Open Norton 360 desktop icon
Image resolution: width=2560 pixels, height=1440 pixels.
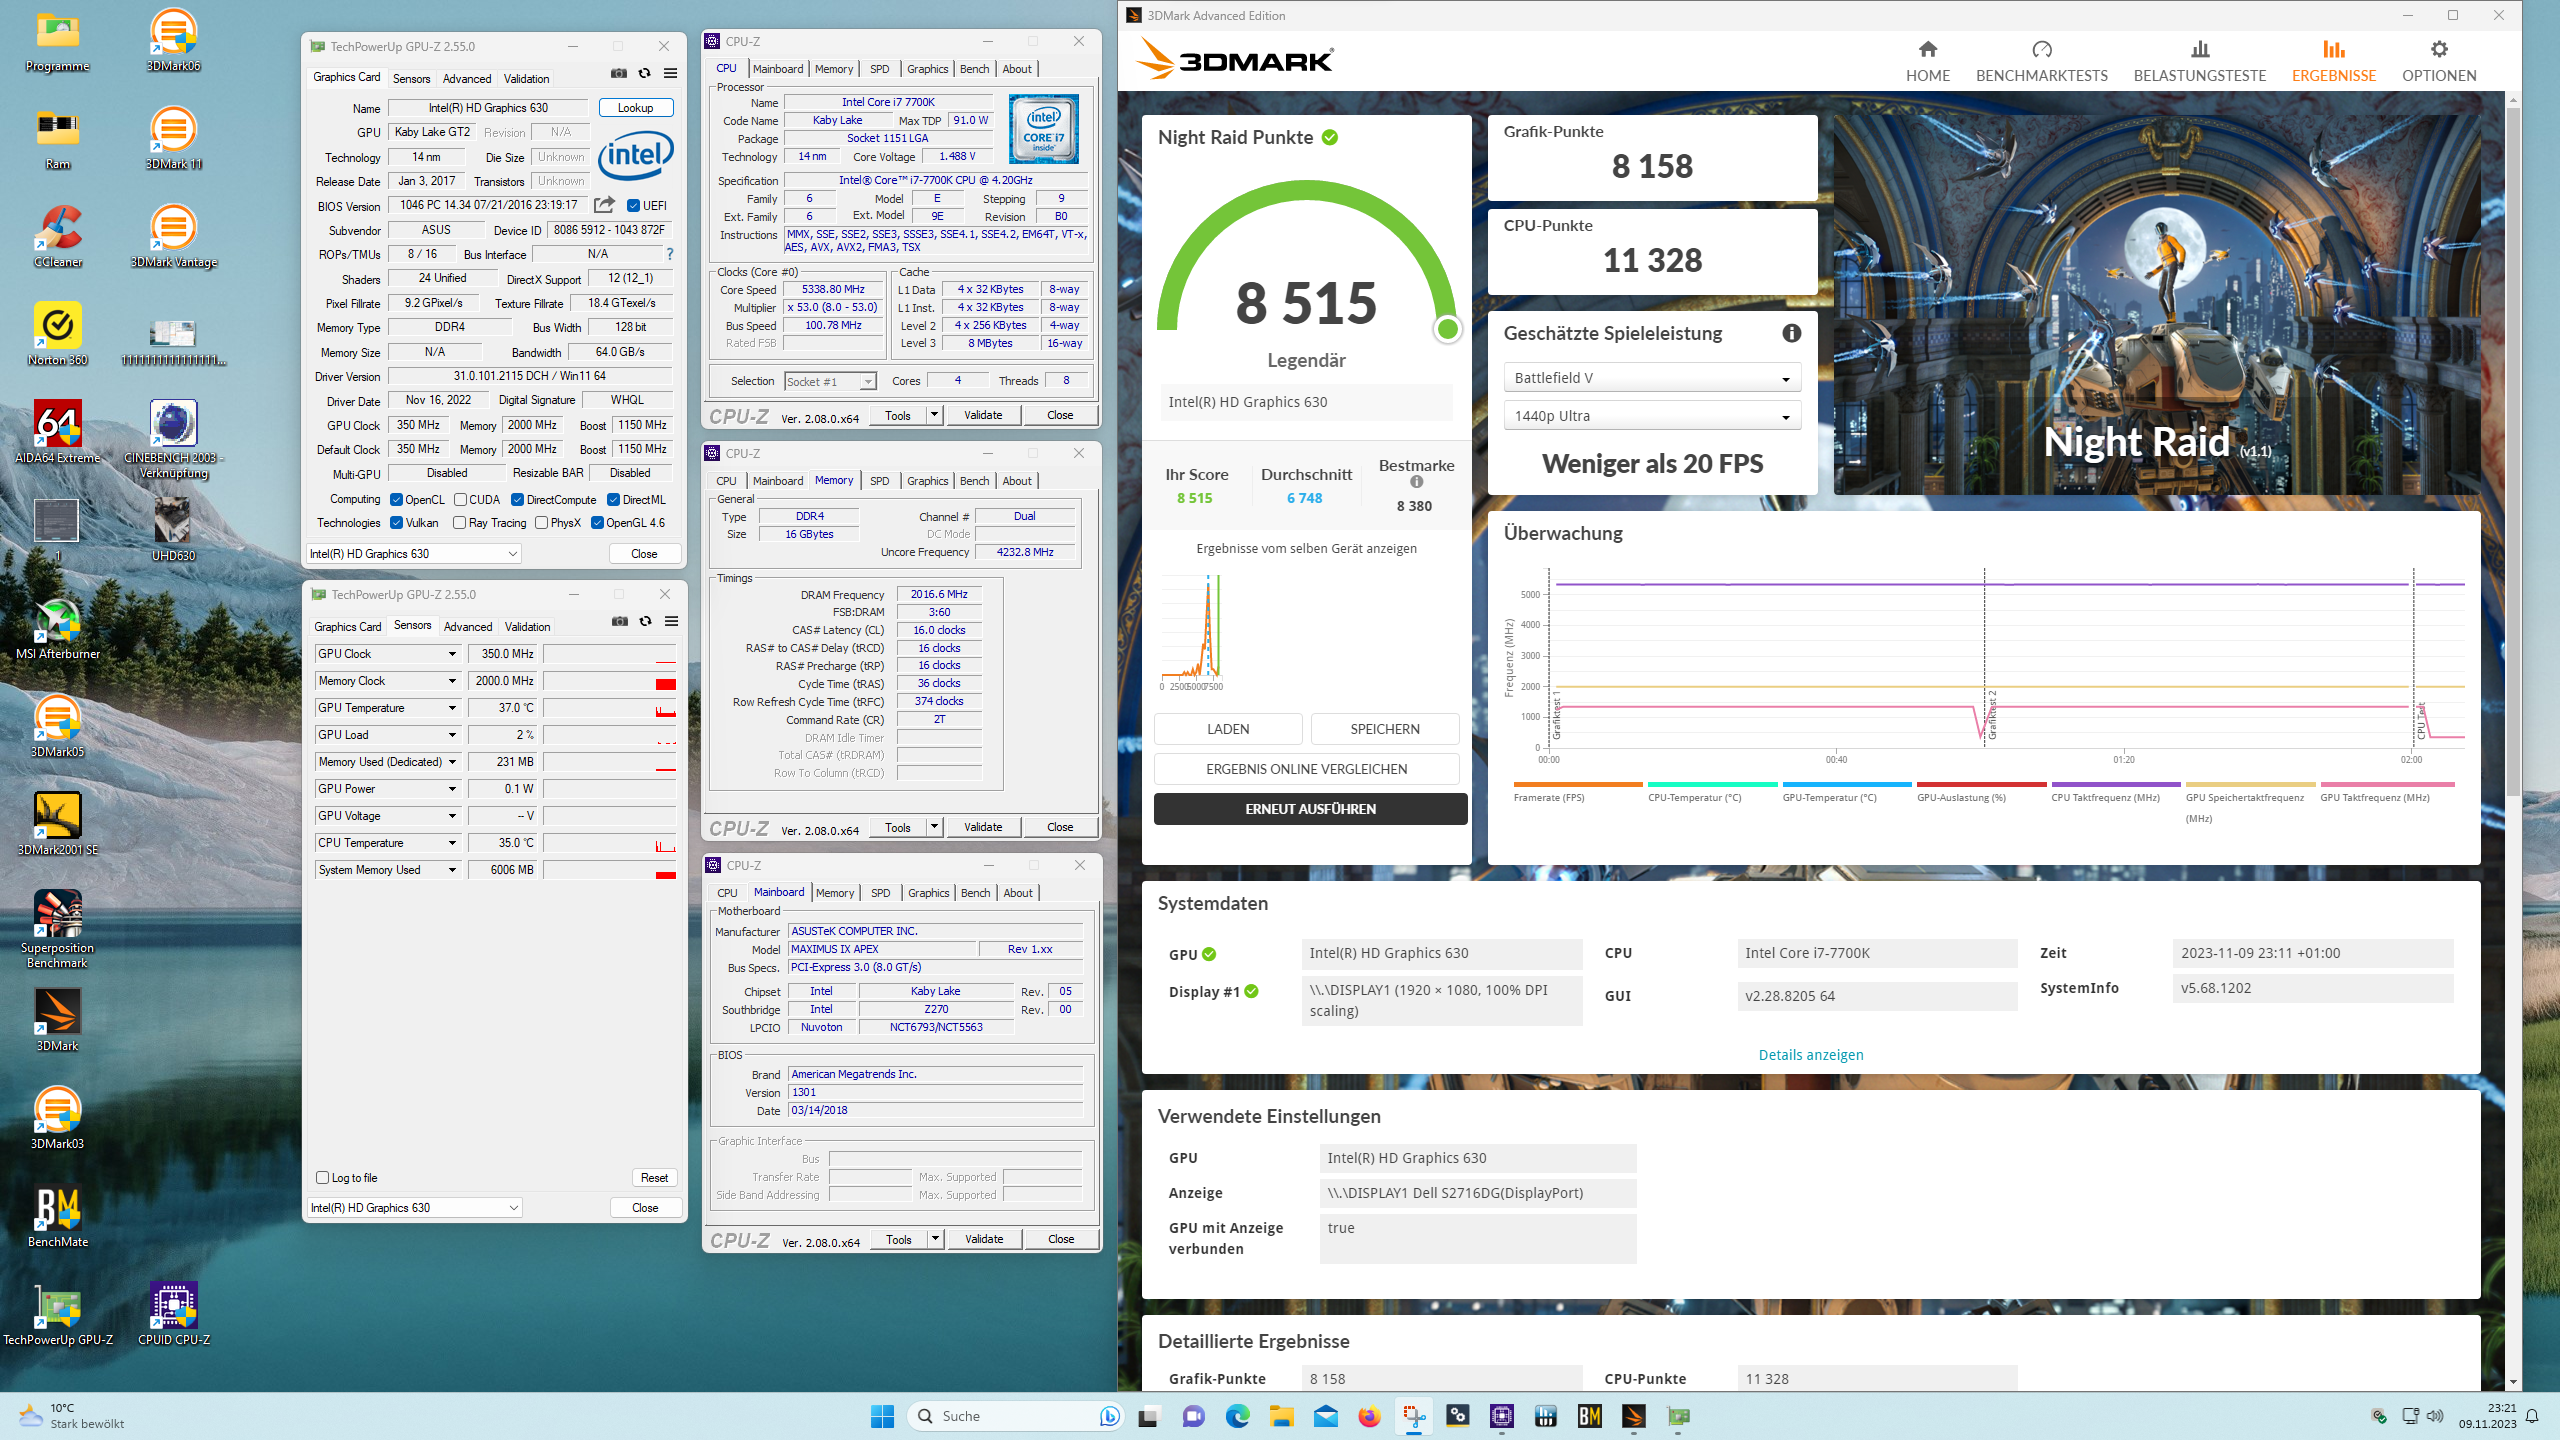pyautogui.click(x=58, y=334)
